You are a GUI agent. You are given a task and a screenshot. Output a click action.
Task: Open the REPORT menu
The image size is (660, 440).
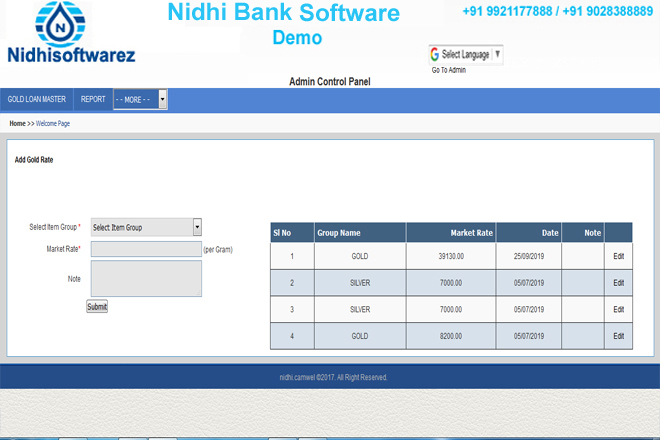[x=93, y=99]
